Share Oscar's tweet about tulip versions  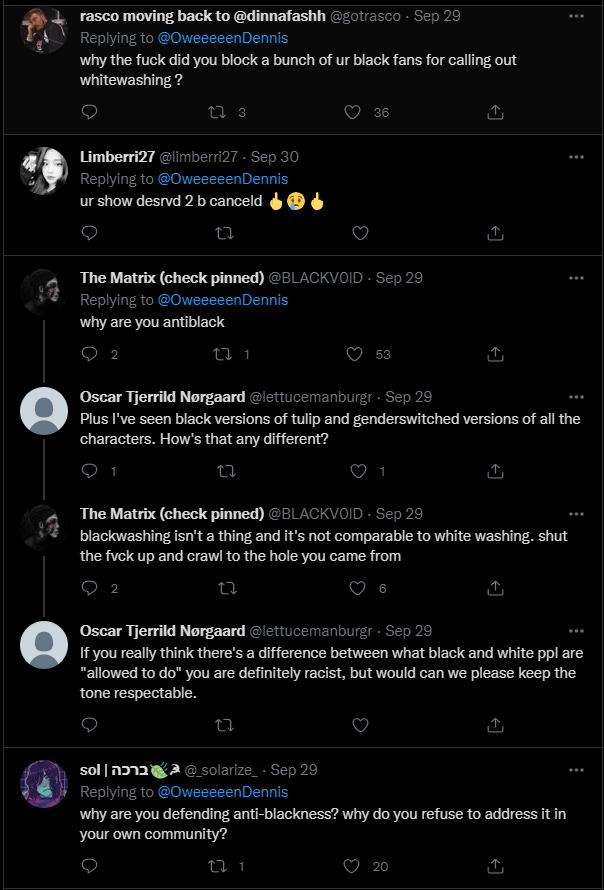494,471
